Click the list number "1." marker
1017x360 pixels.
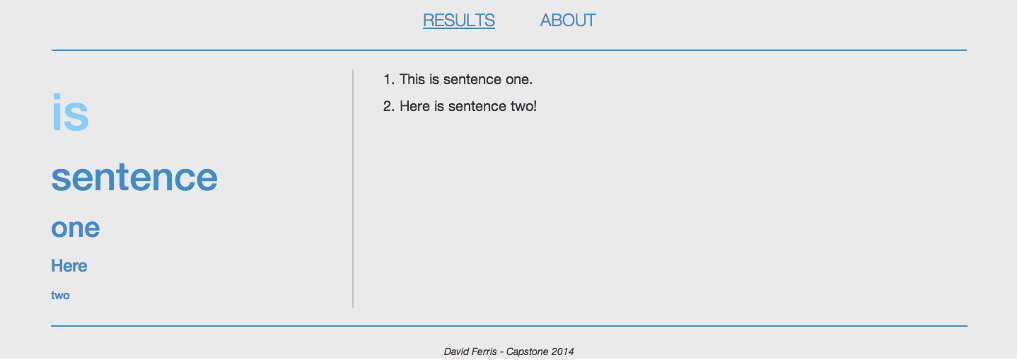tap(389, 80)
